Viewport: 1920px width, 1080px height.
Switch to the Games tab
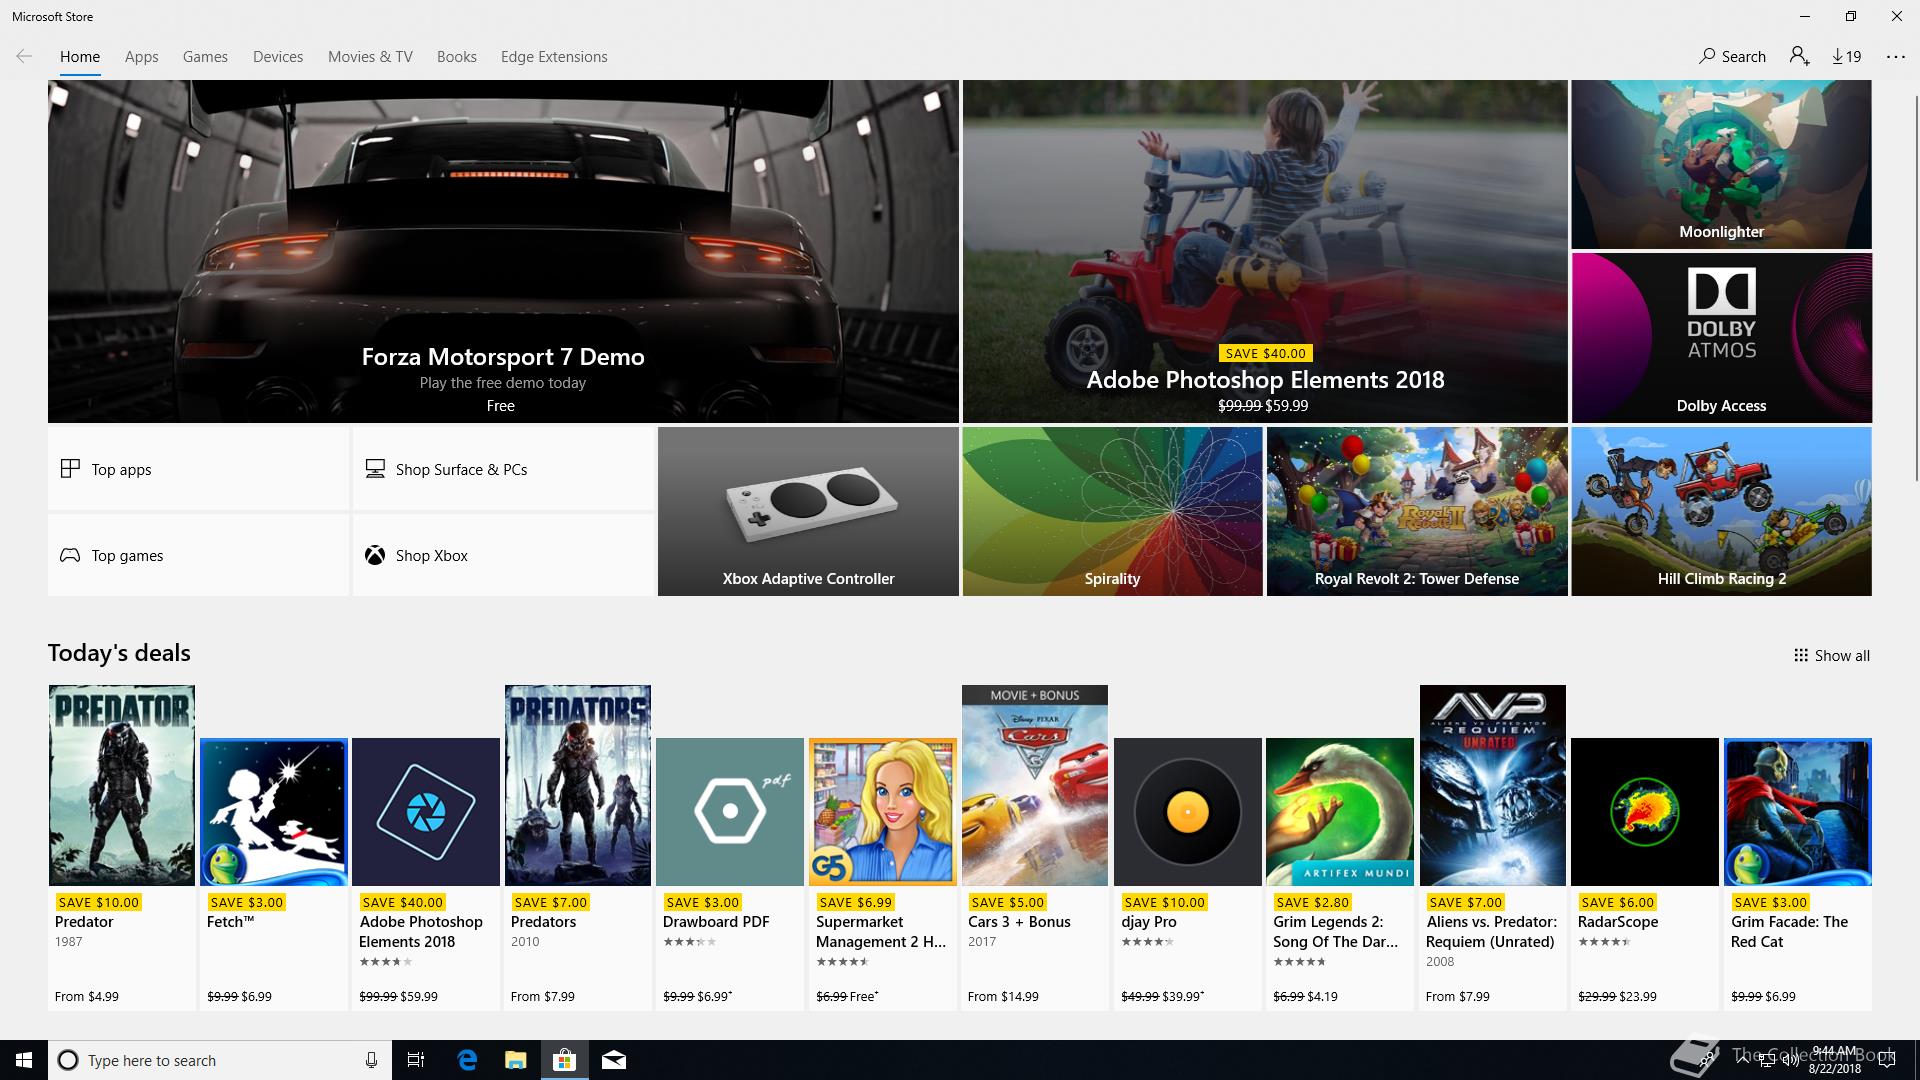[x=205, y=57]
